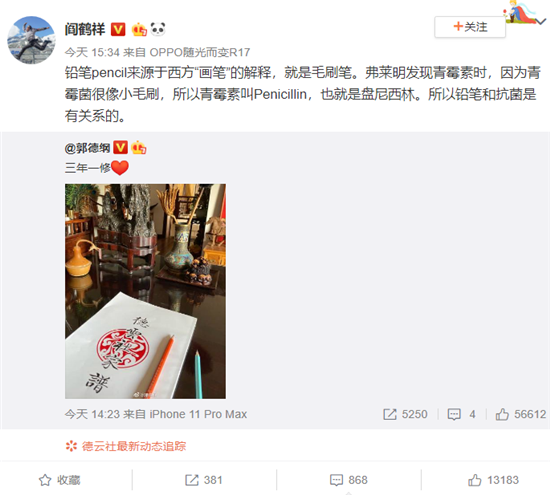Open the OPPO随光而变R17 source link
Image resolution: width=550 pixels, height=495 pixels.
point(200,52)
